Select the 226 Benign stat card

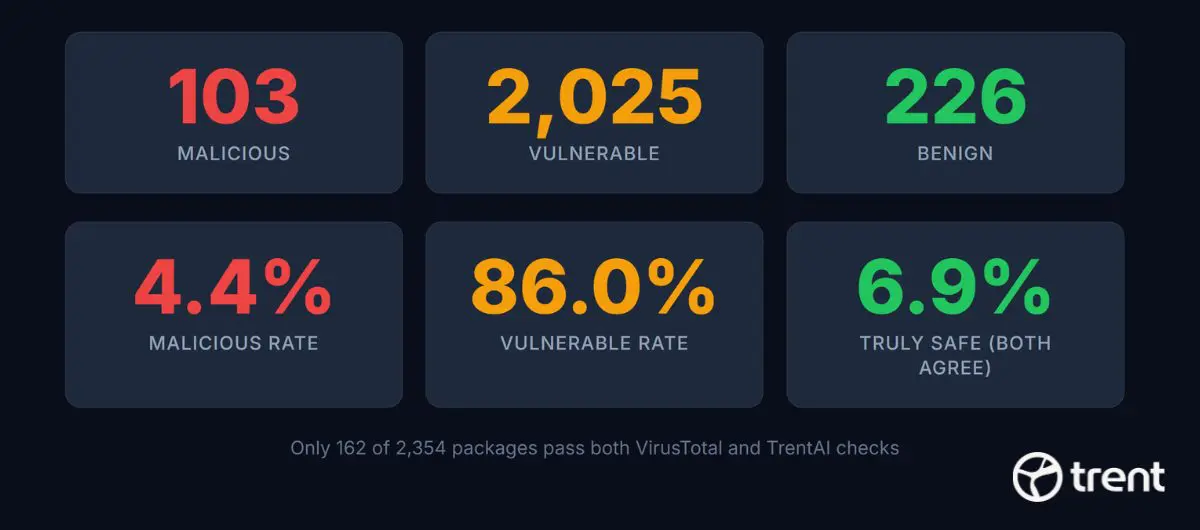(955, 113)
